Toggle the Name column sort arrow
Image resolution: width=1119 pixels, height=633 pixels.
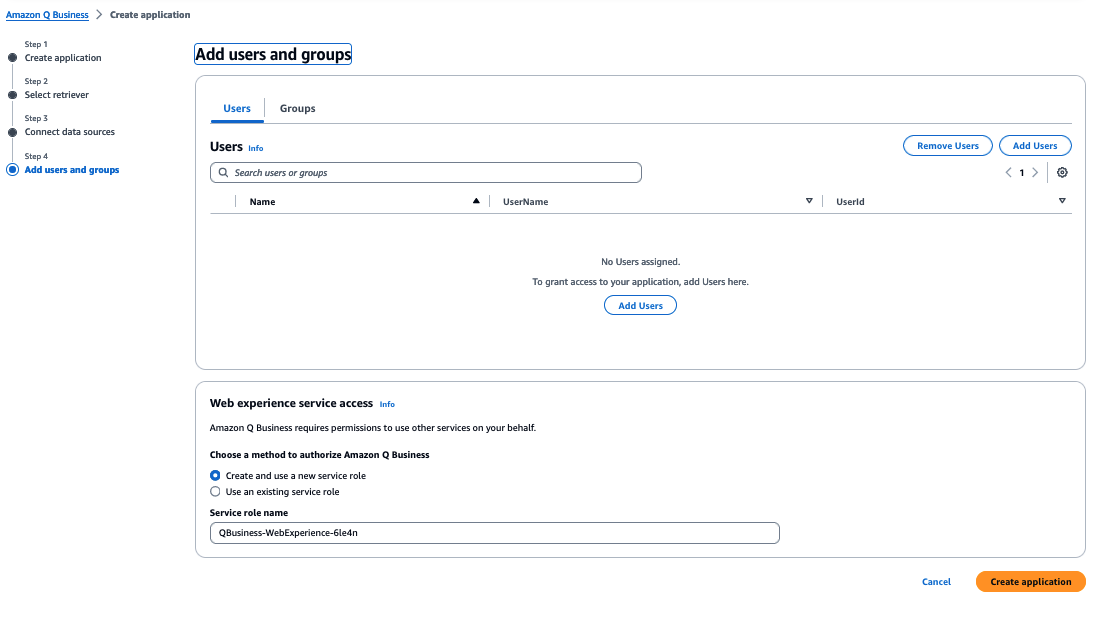click(x=476, y=200)
